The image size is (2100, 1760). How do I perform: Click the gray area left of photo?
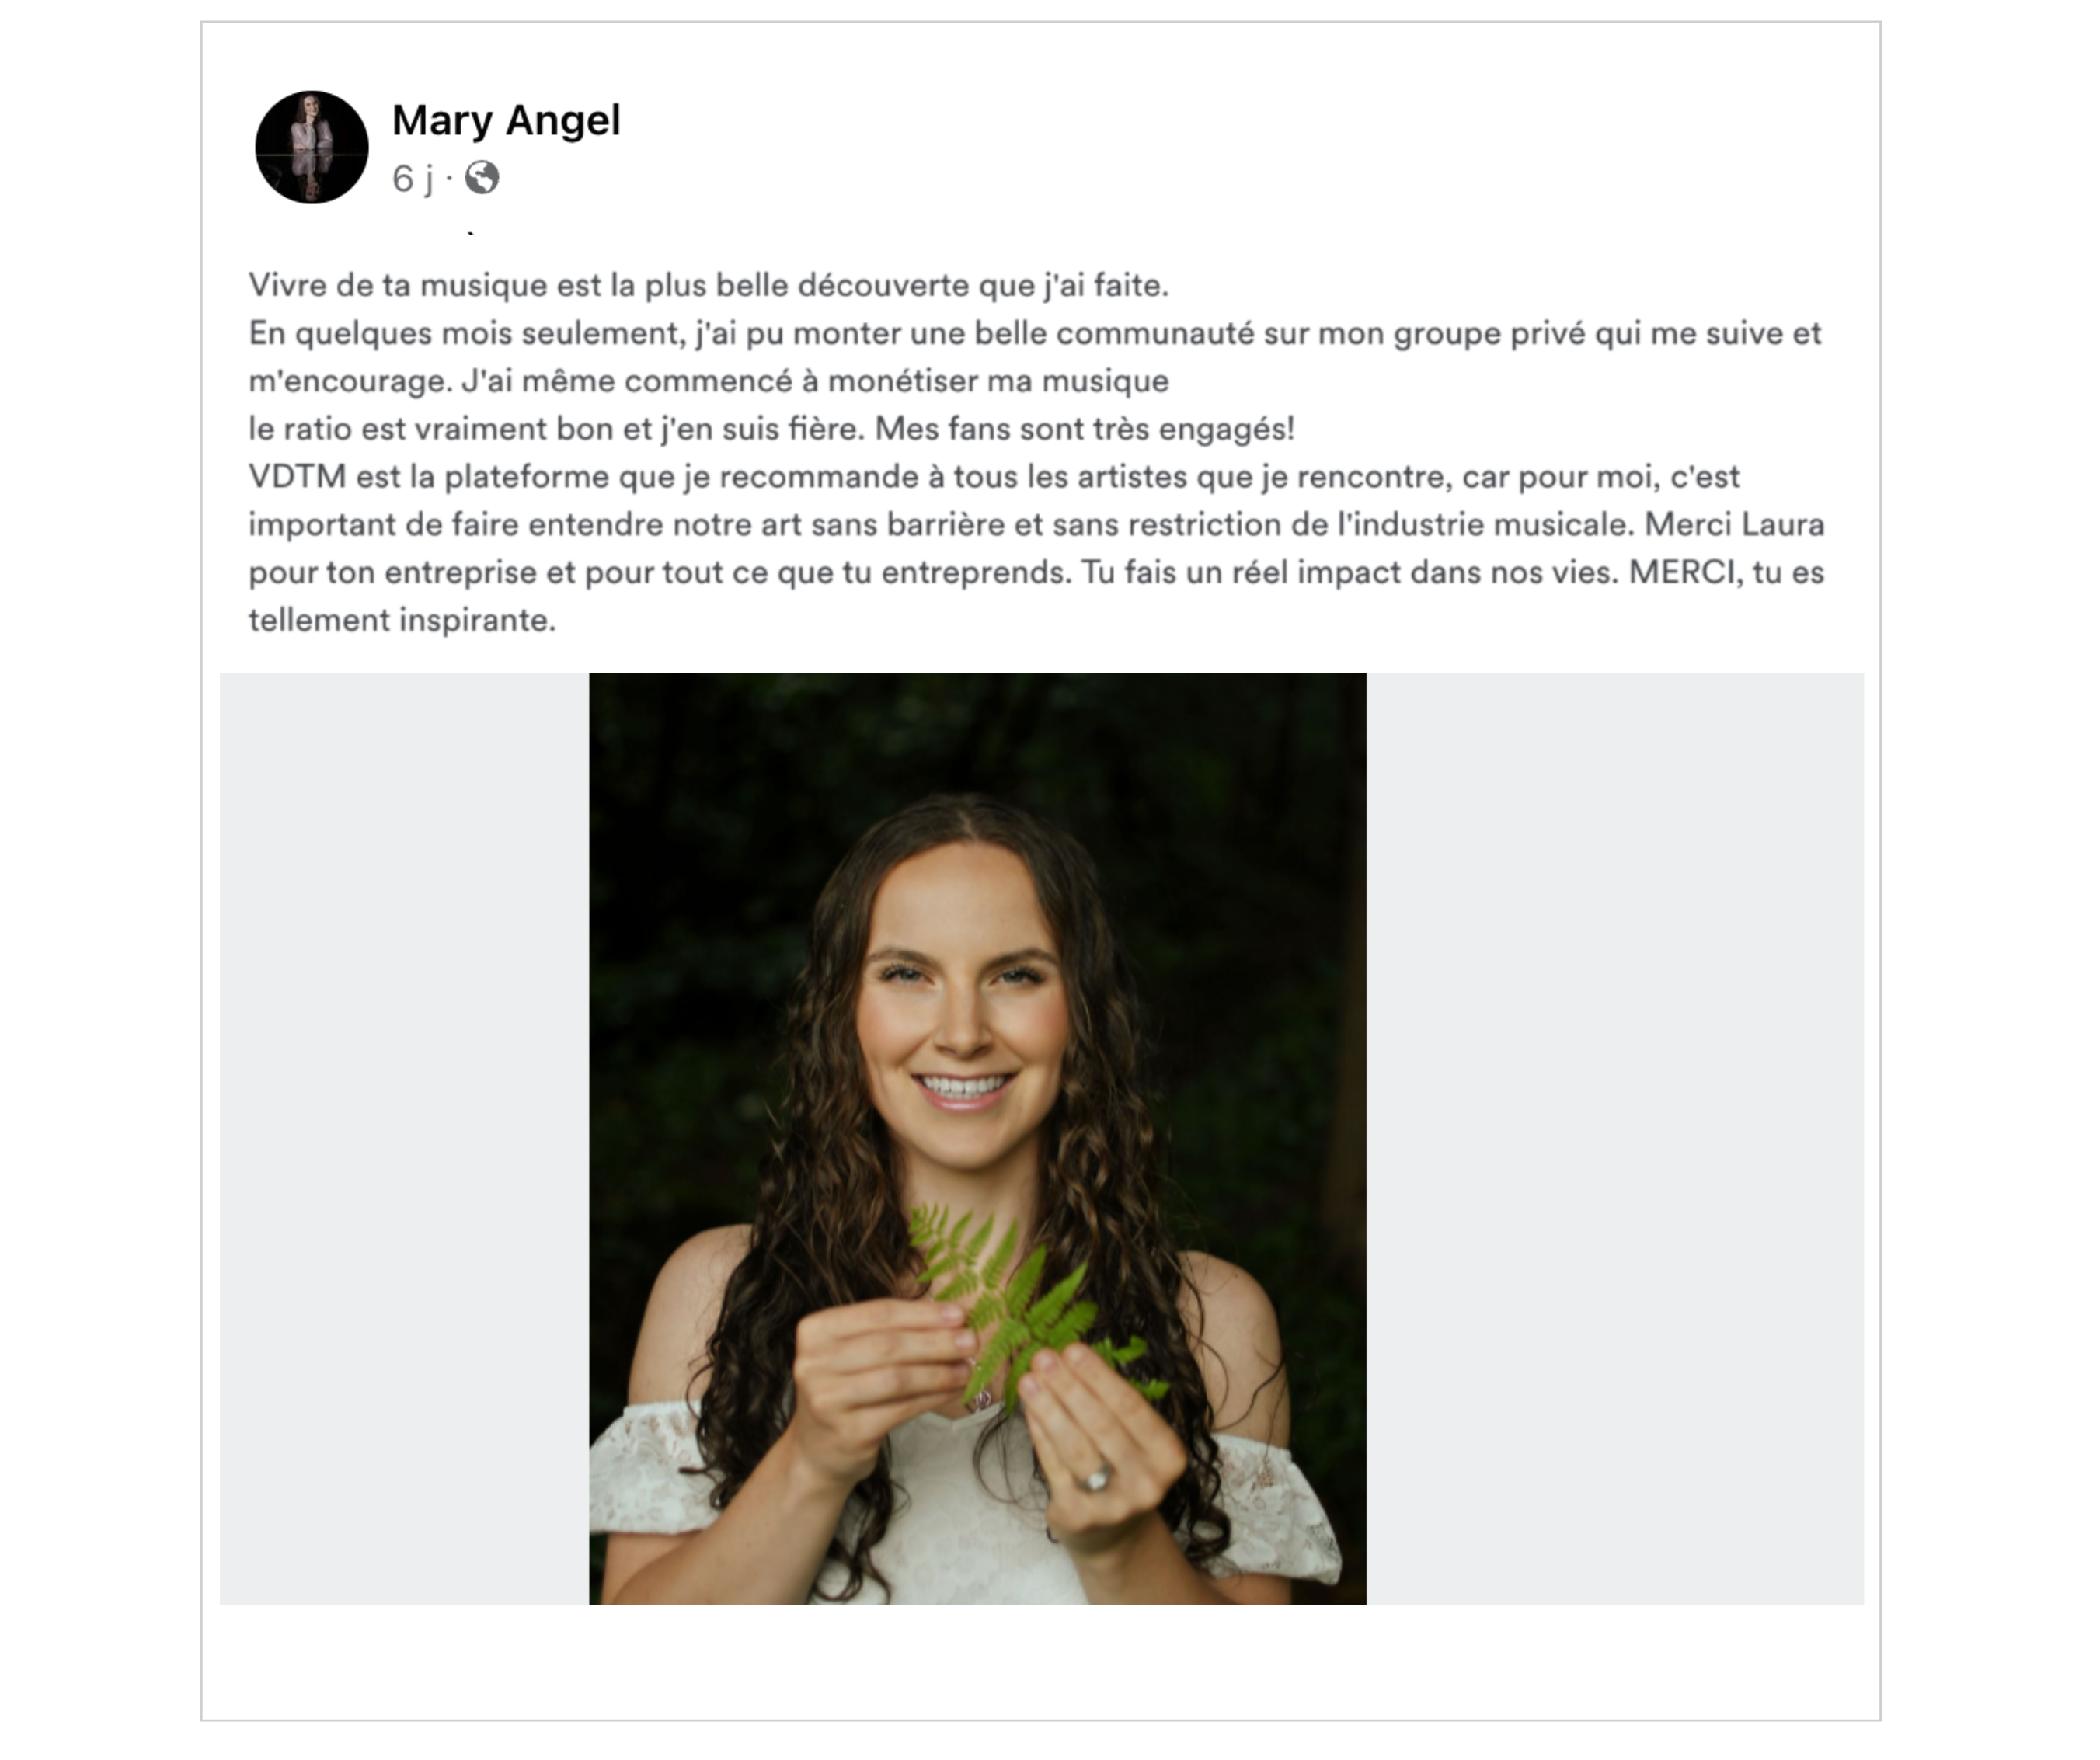pyautogui.click(x=404, y=1139)
